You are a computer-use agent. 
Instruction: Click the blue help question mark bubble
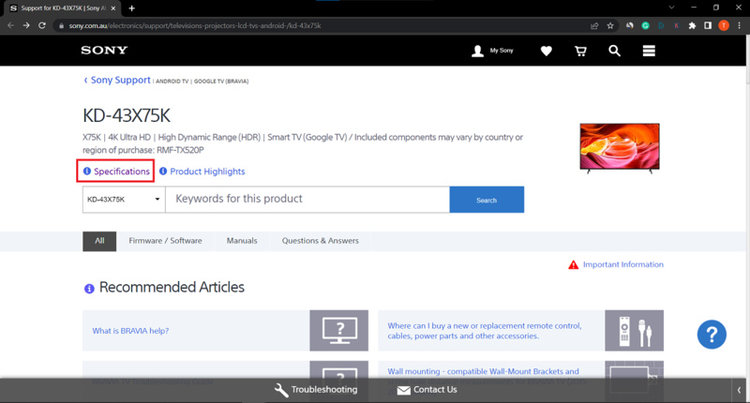[x=711, y=334]
